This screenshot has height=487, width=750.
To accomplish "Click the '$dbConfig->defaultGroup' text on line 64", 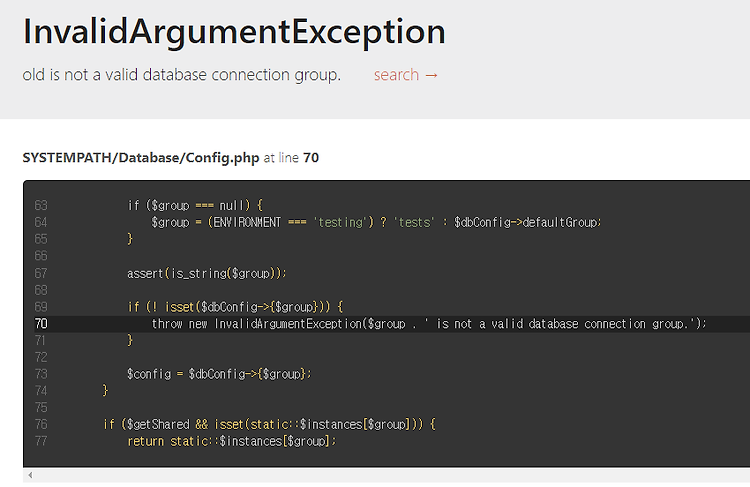I will click(528, 222).
